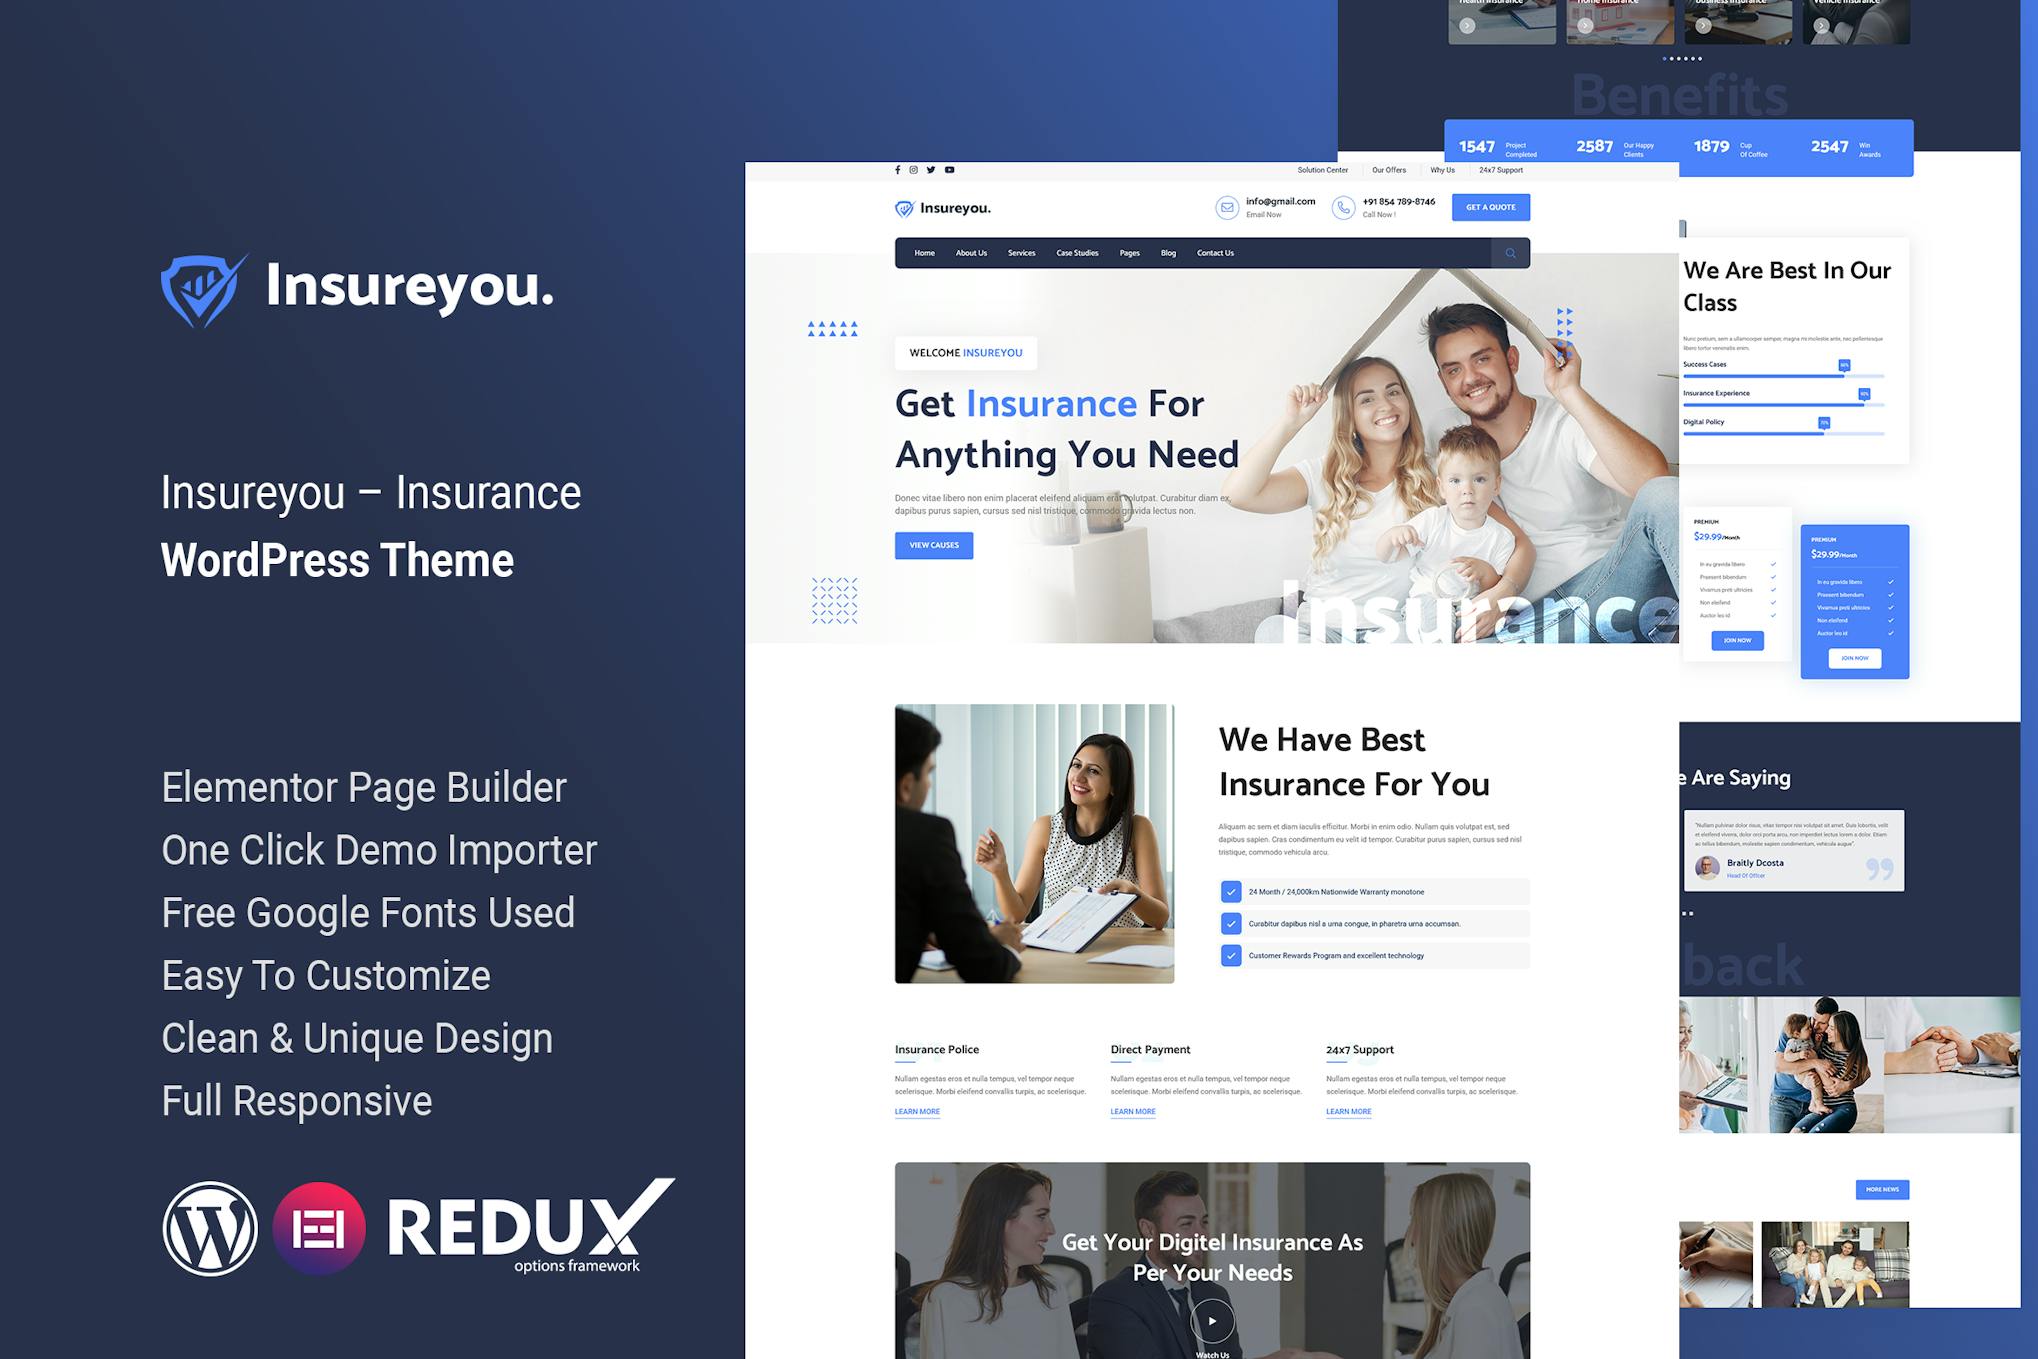Click the GET A QUOTE button
2038x1359 pixels.
click(1490, 207)
